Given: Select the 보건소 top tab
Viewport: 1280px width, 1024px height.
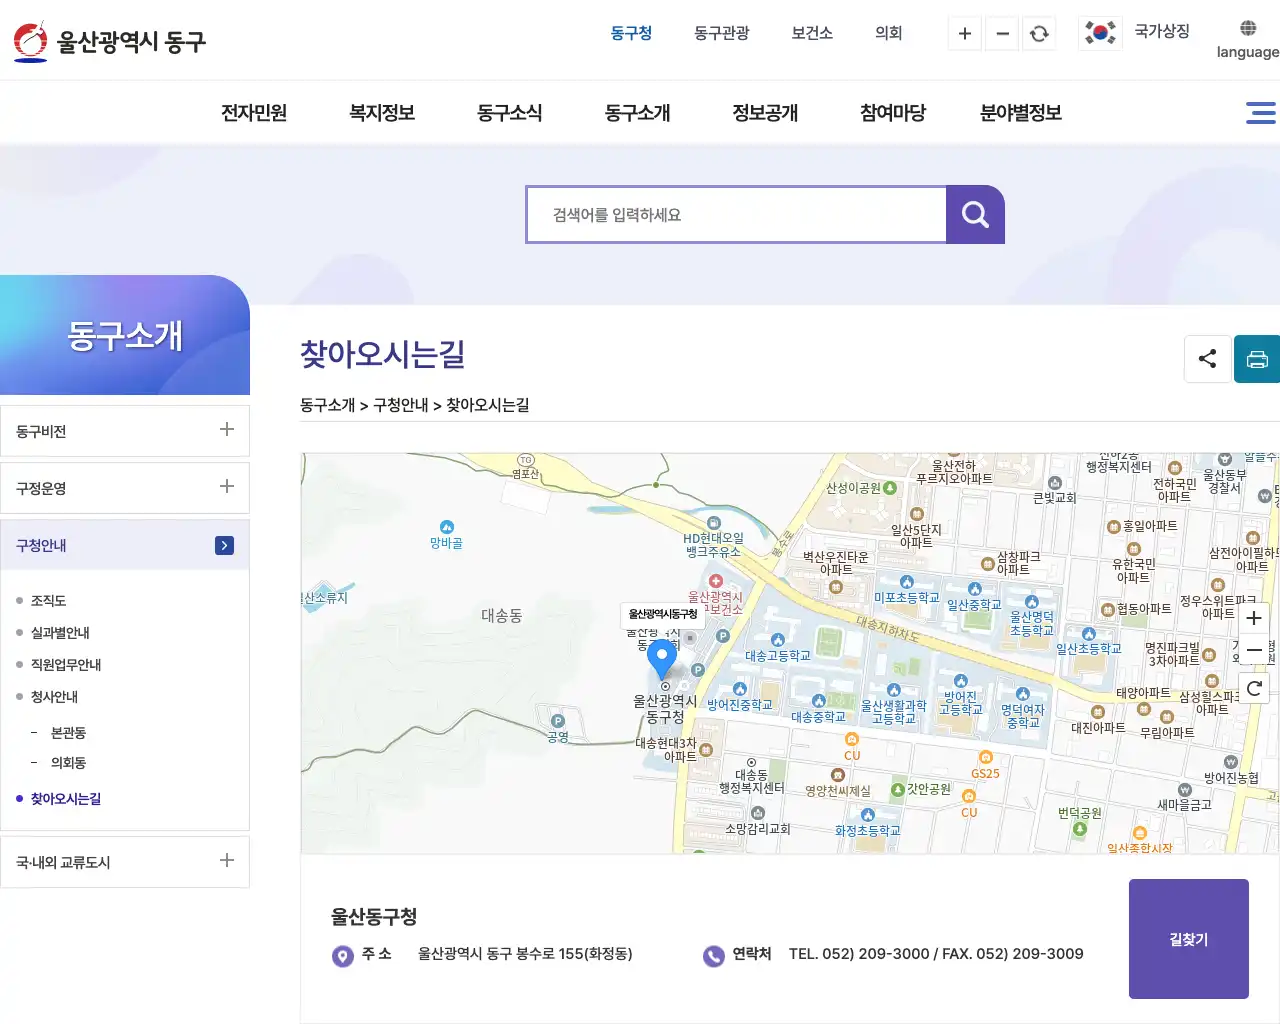Looking at the screenshot, I should pos(812,33).
